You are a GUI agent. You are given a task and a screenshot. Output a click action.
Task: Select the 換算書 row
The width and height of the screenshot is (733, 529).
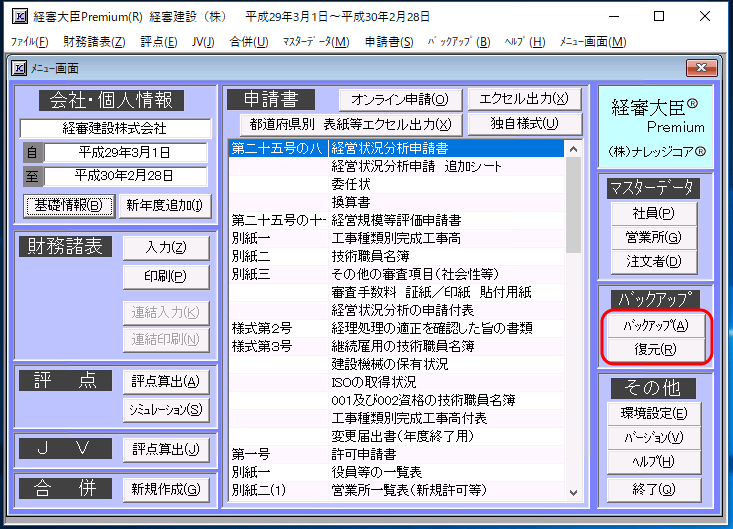click(396, 202)
